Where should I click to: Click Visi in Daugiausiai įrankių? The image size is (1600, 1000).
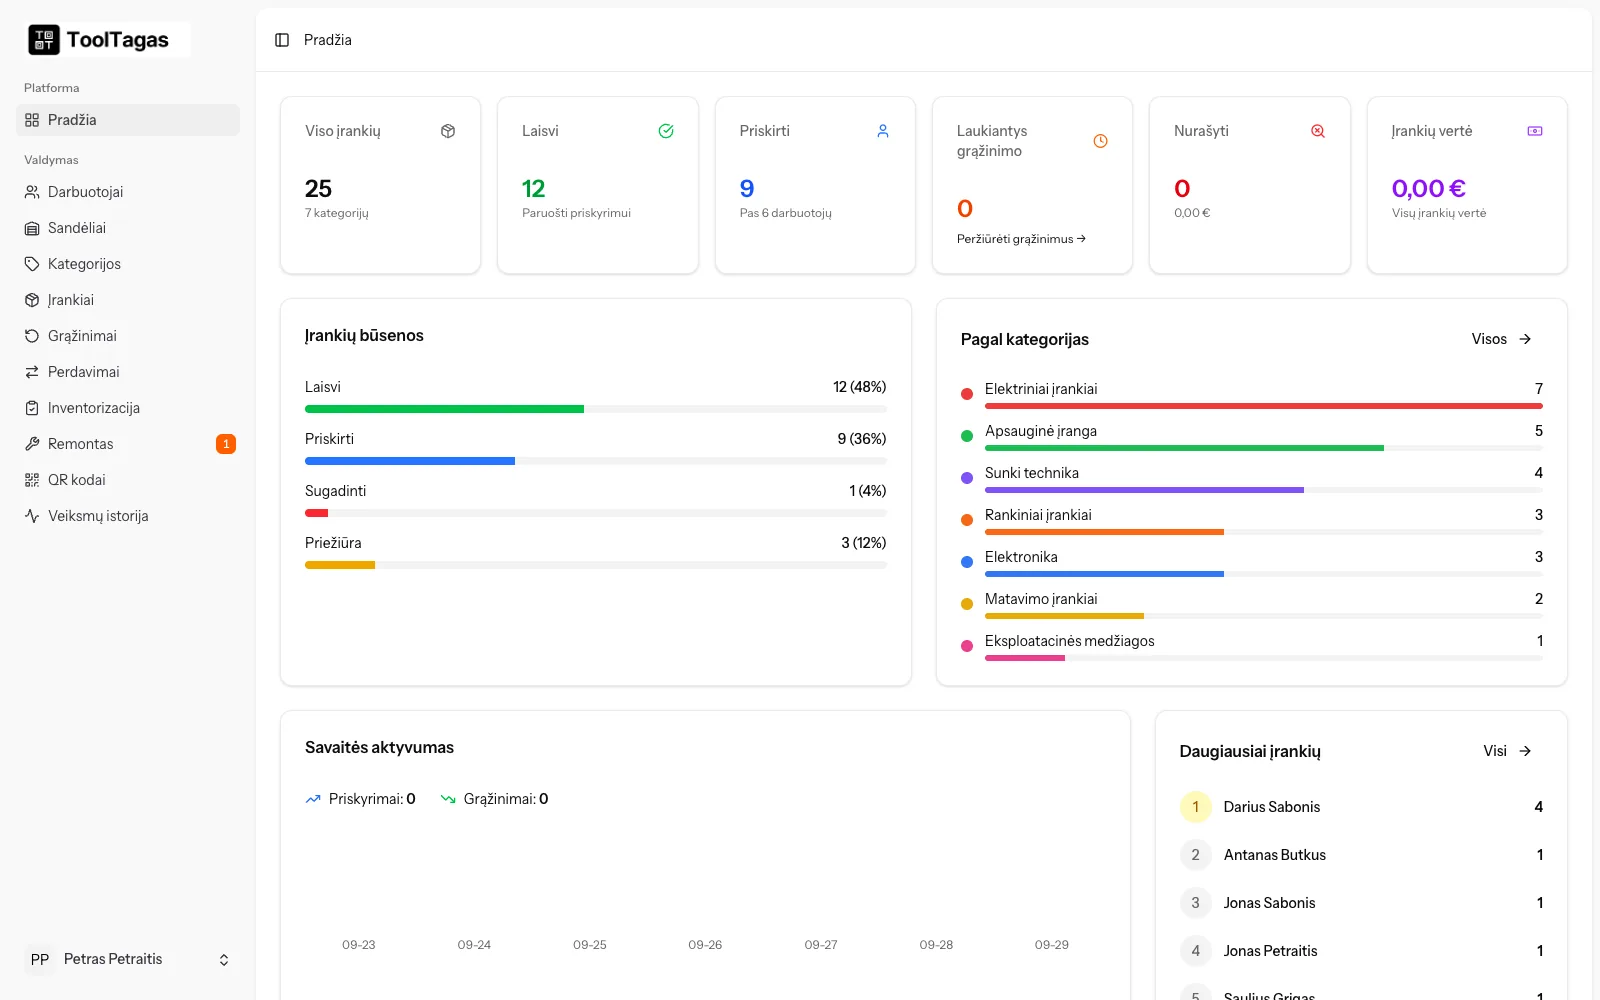pos(1508,751)
